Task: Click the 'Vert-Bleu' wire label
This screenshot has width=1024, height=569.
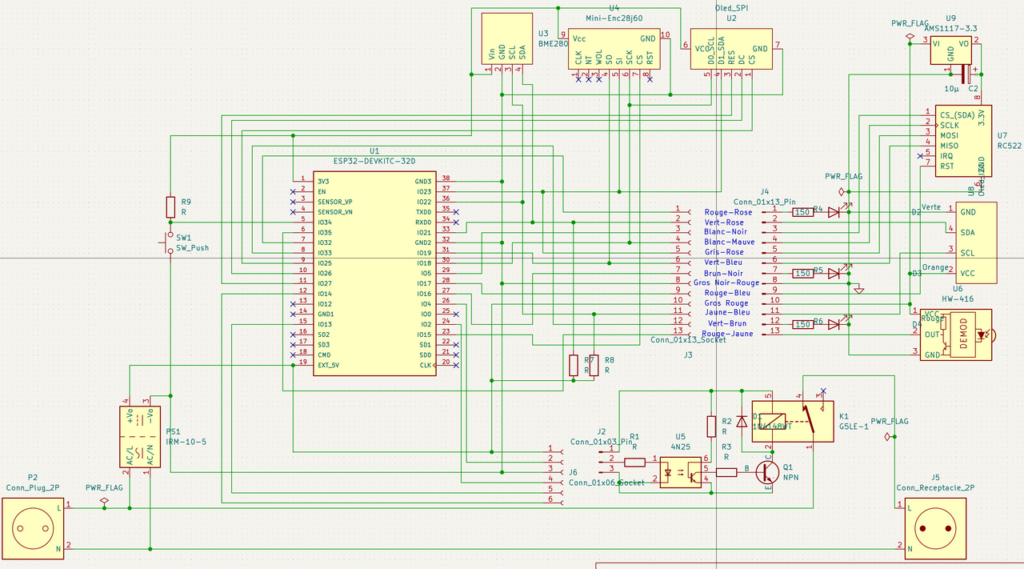Action: 724,262
